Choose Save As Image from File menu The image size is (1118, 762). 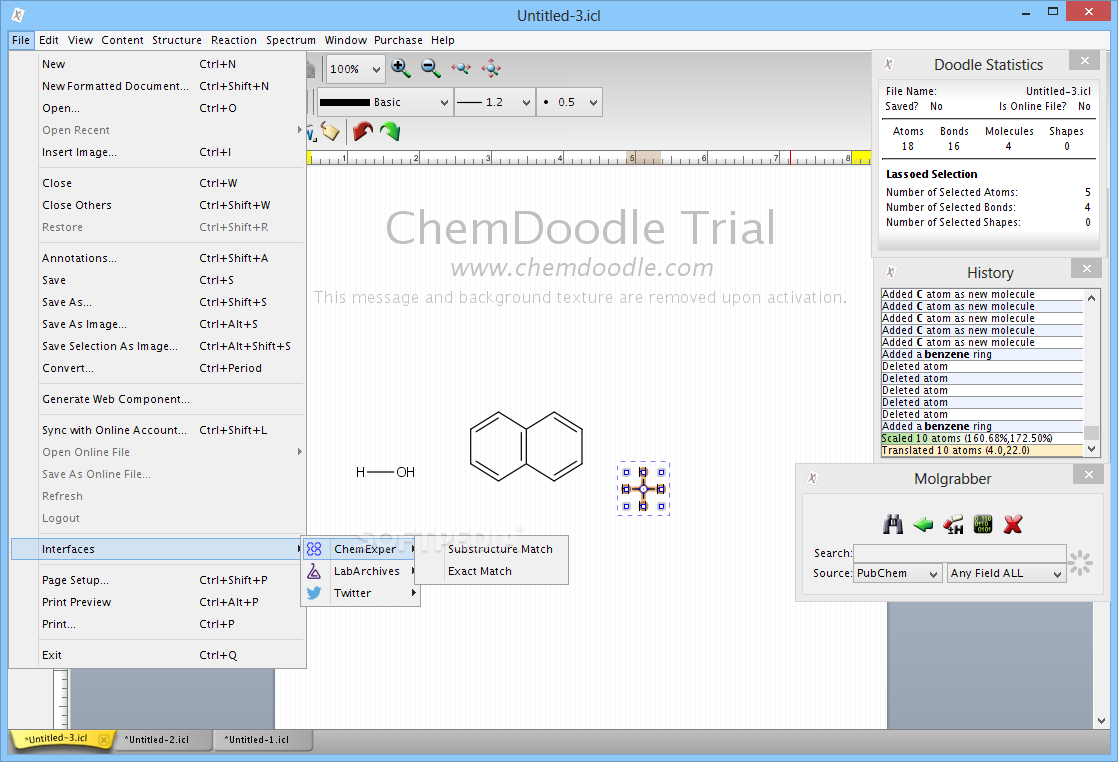pos(158,324)
